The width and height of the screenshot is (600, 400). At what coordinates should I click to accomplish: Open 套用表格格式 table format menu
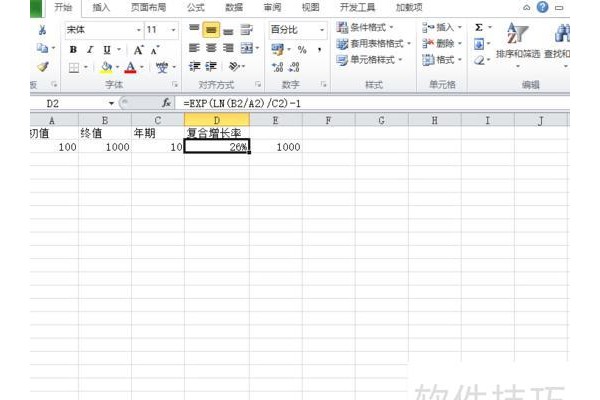click(x=373, y=44)
